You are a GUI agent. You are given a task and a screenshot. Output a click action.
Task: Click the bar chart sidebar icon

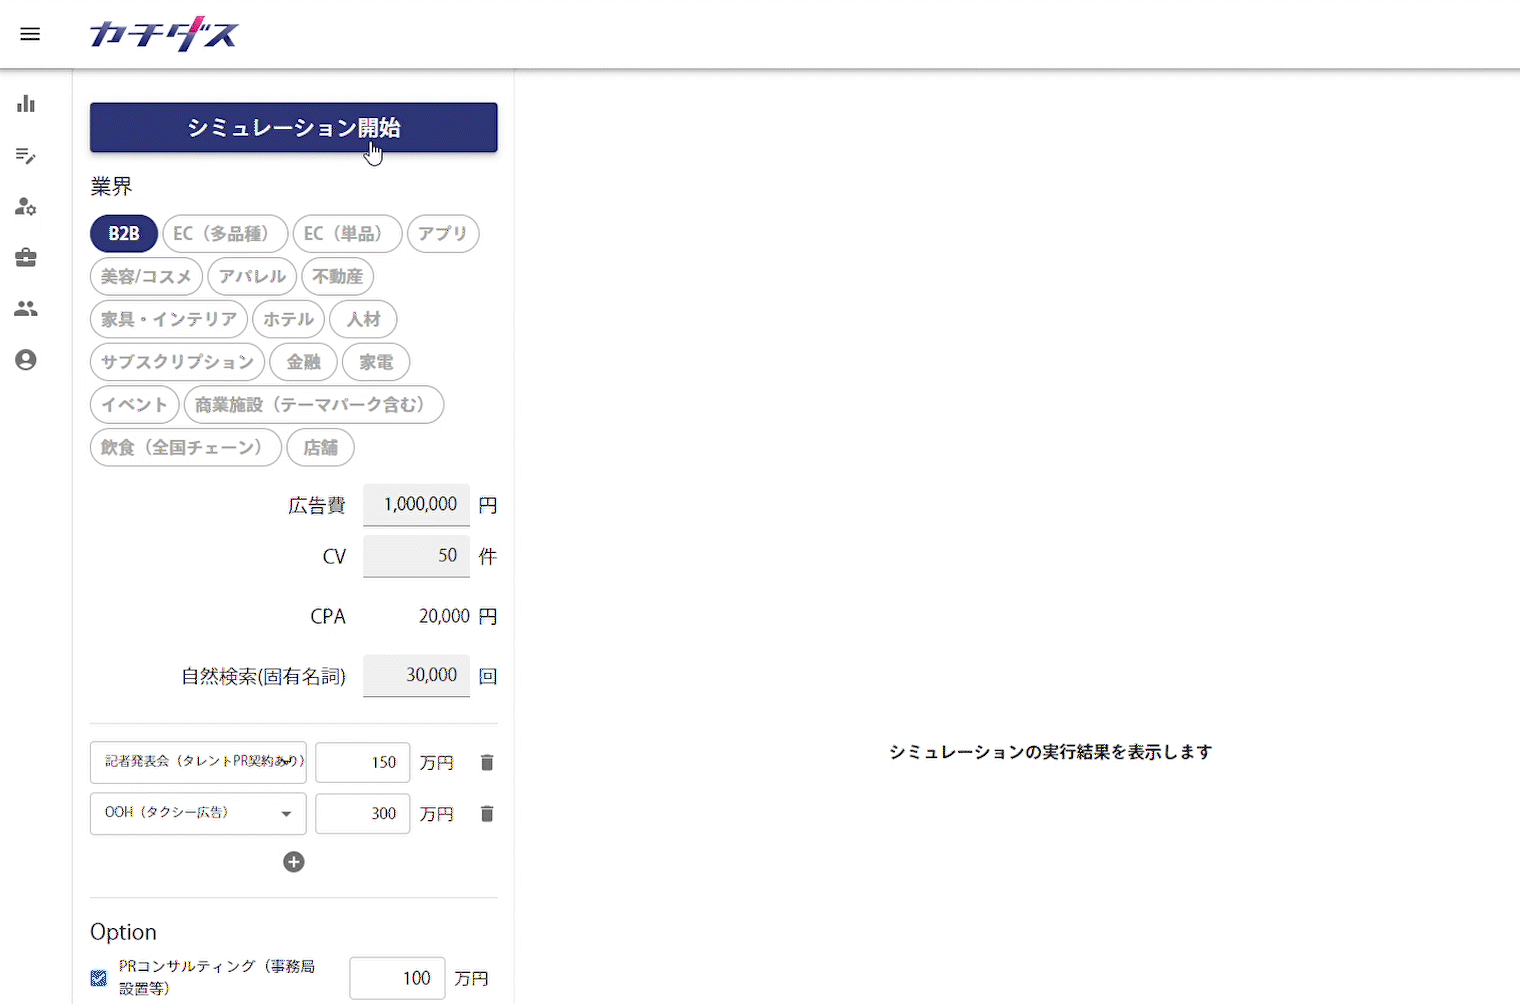(x=26, y=104)
